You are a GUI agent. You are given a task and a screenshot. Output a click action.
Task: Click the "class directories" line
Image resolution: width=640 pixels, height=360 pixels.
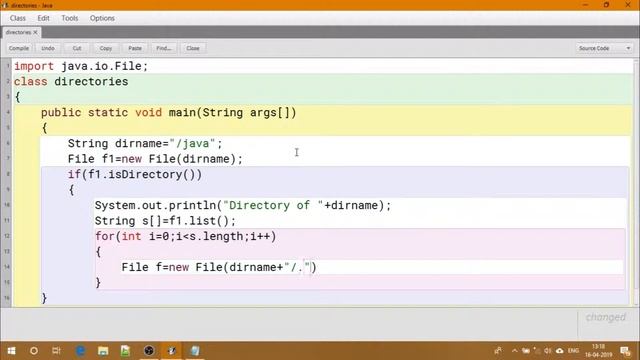(x=71, y=82)
